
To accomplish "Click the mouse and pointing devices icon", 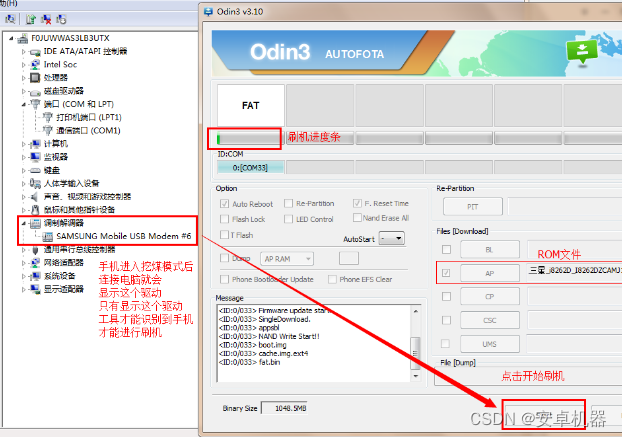I will coord(35,210).
